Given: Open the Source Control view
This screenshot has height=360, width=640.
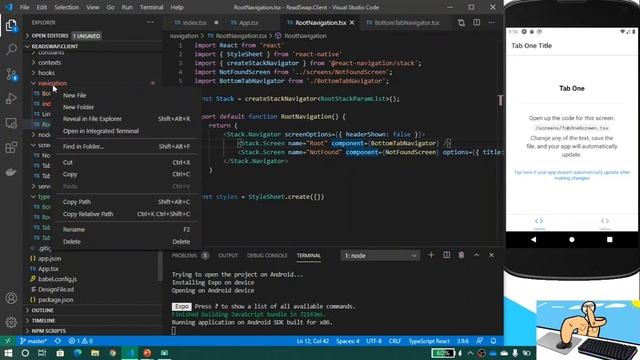Looking at the screenshot, I should (11, 74).
